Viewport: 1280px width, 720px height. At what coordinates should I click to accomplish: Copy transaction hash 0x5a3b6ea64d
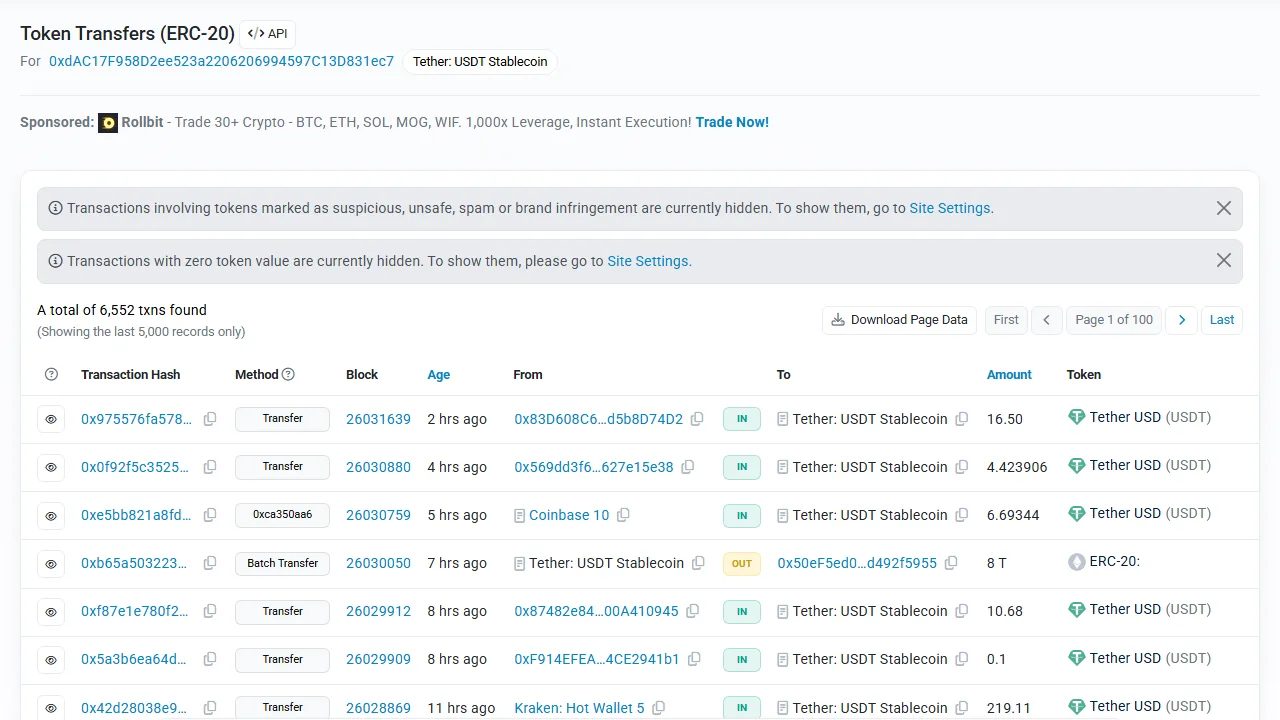pos(210,659)
